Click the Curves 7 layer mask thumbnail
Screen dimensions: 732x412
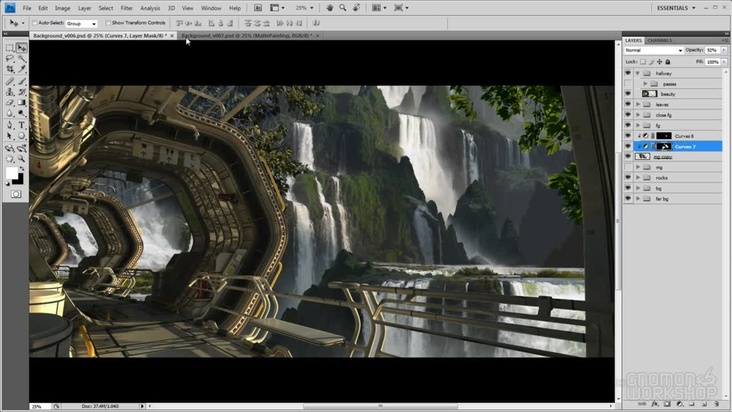tap(664, 147)
